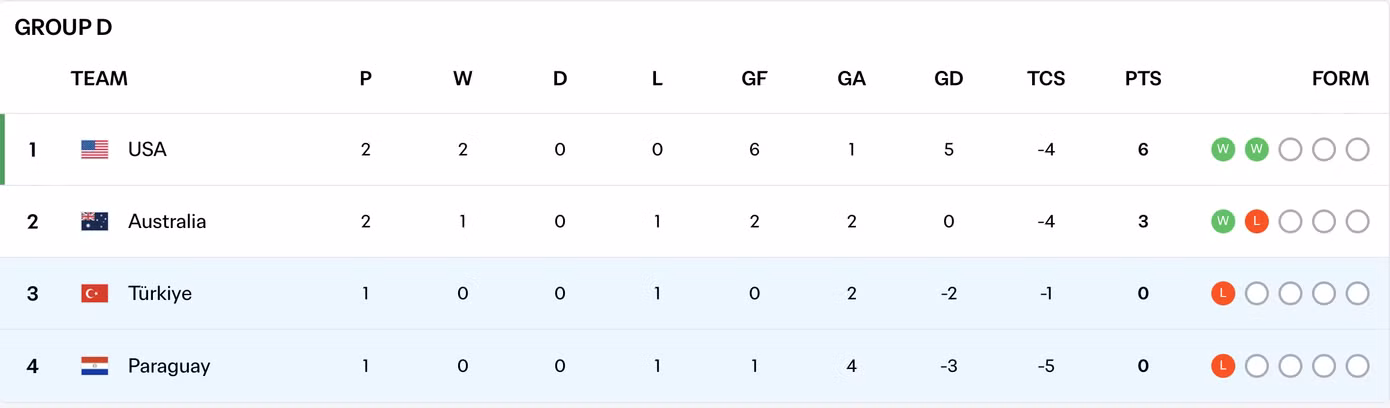The height and width of the screenshot is (408, 1390).
Task: Click Australia's orange L form badge
Action: (x=1257, y=221)
